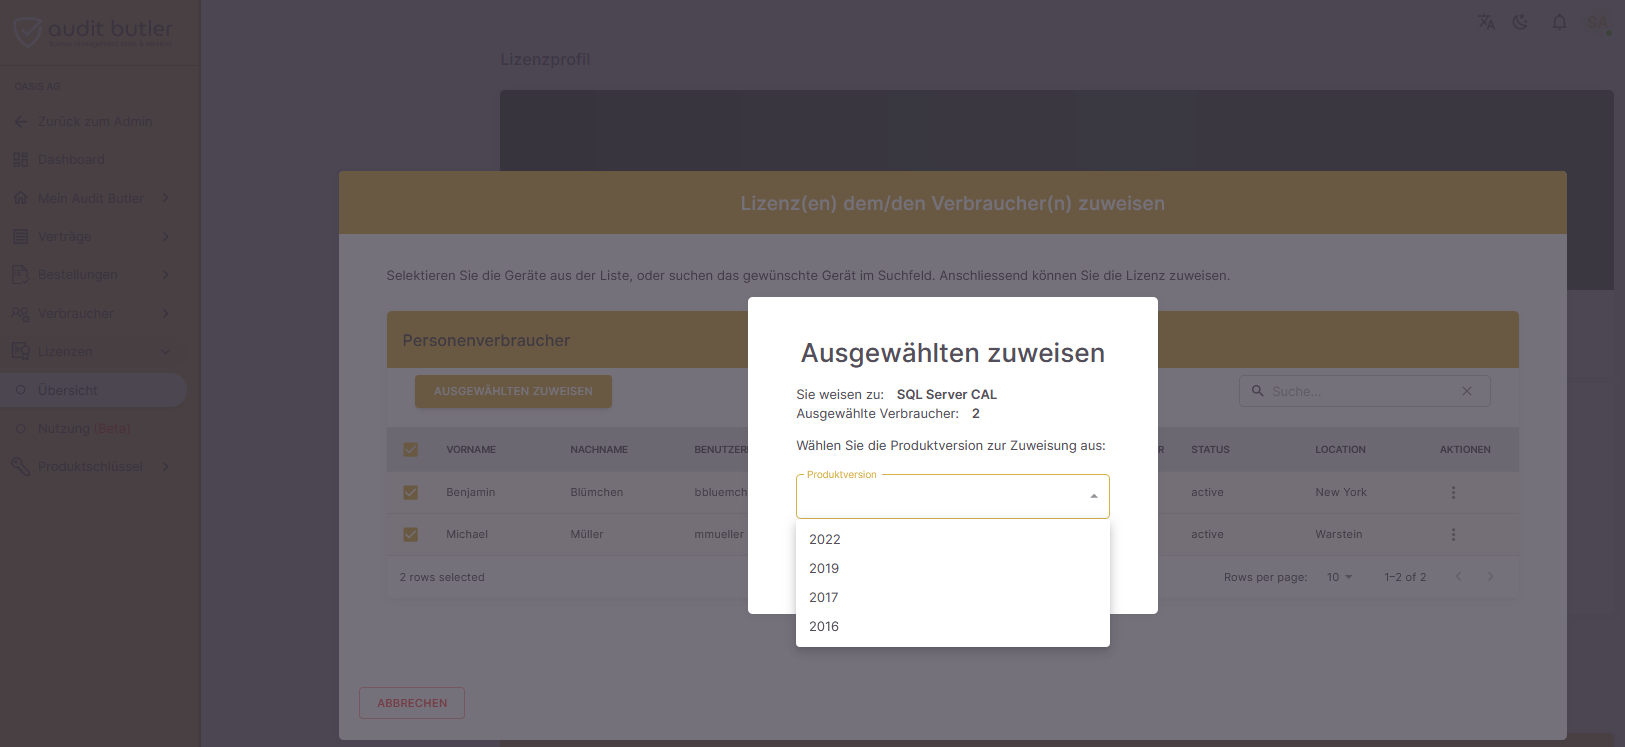Click the Produktversion select field

click(x=953, y=497)
